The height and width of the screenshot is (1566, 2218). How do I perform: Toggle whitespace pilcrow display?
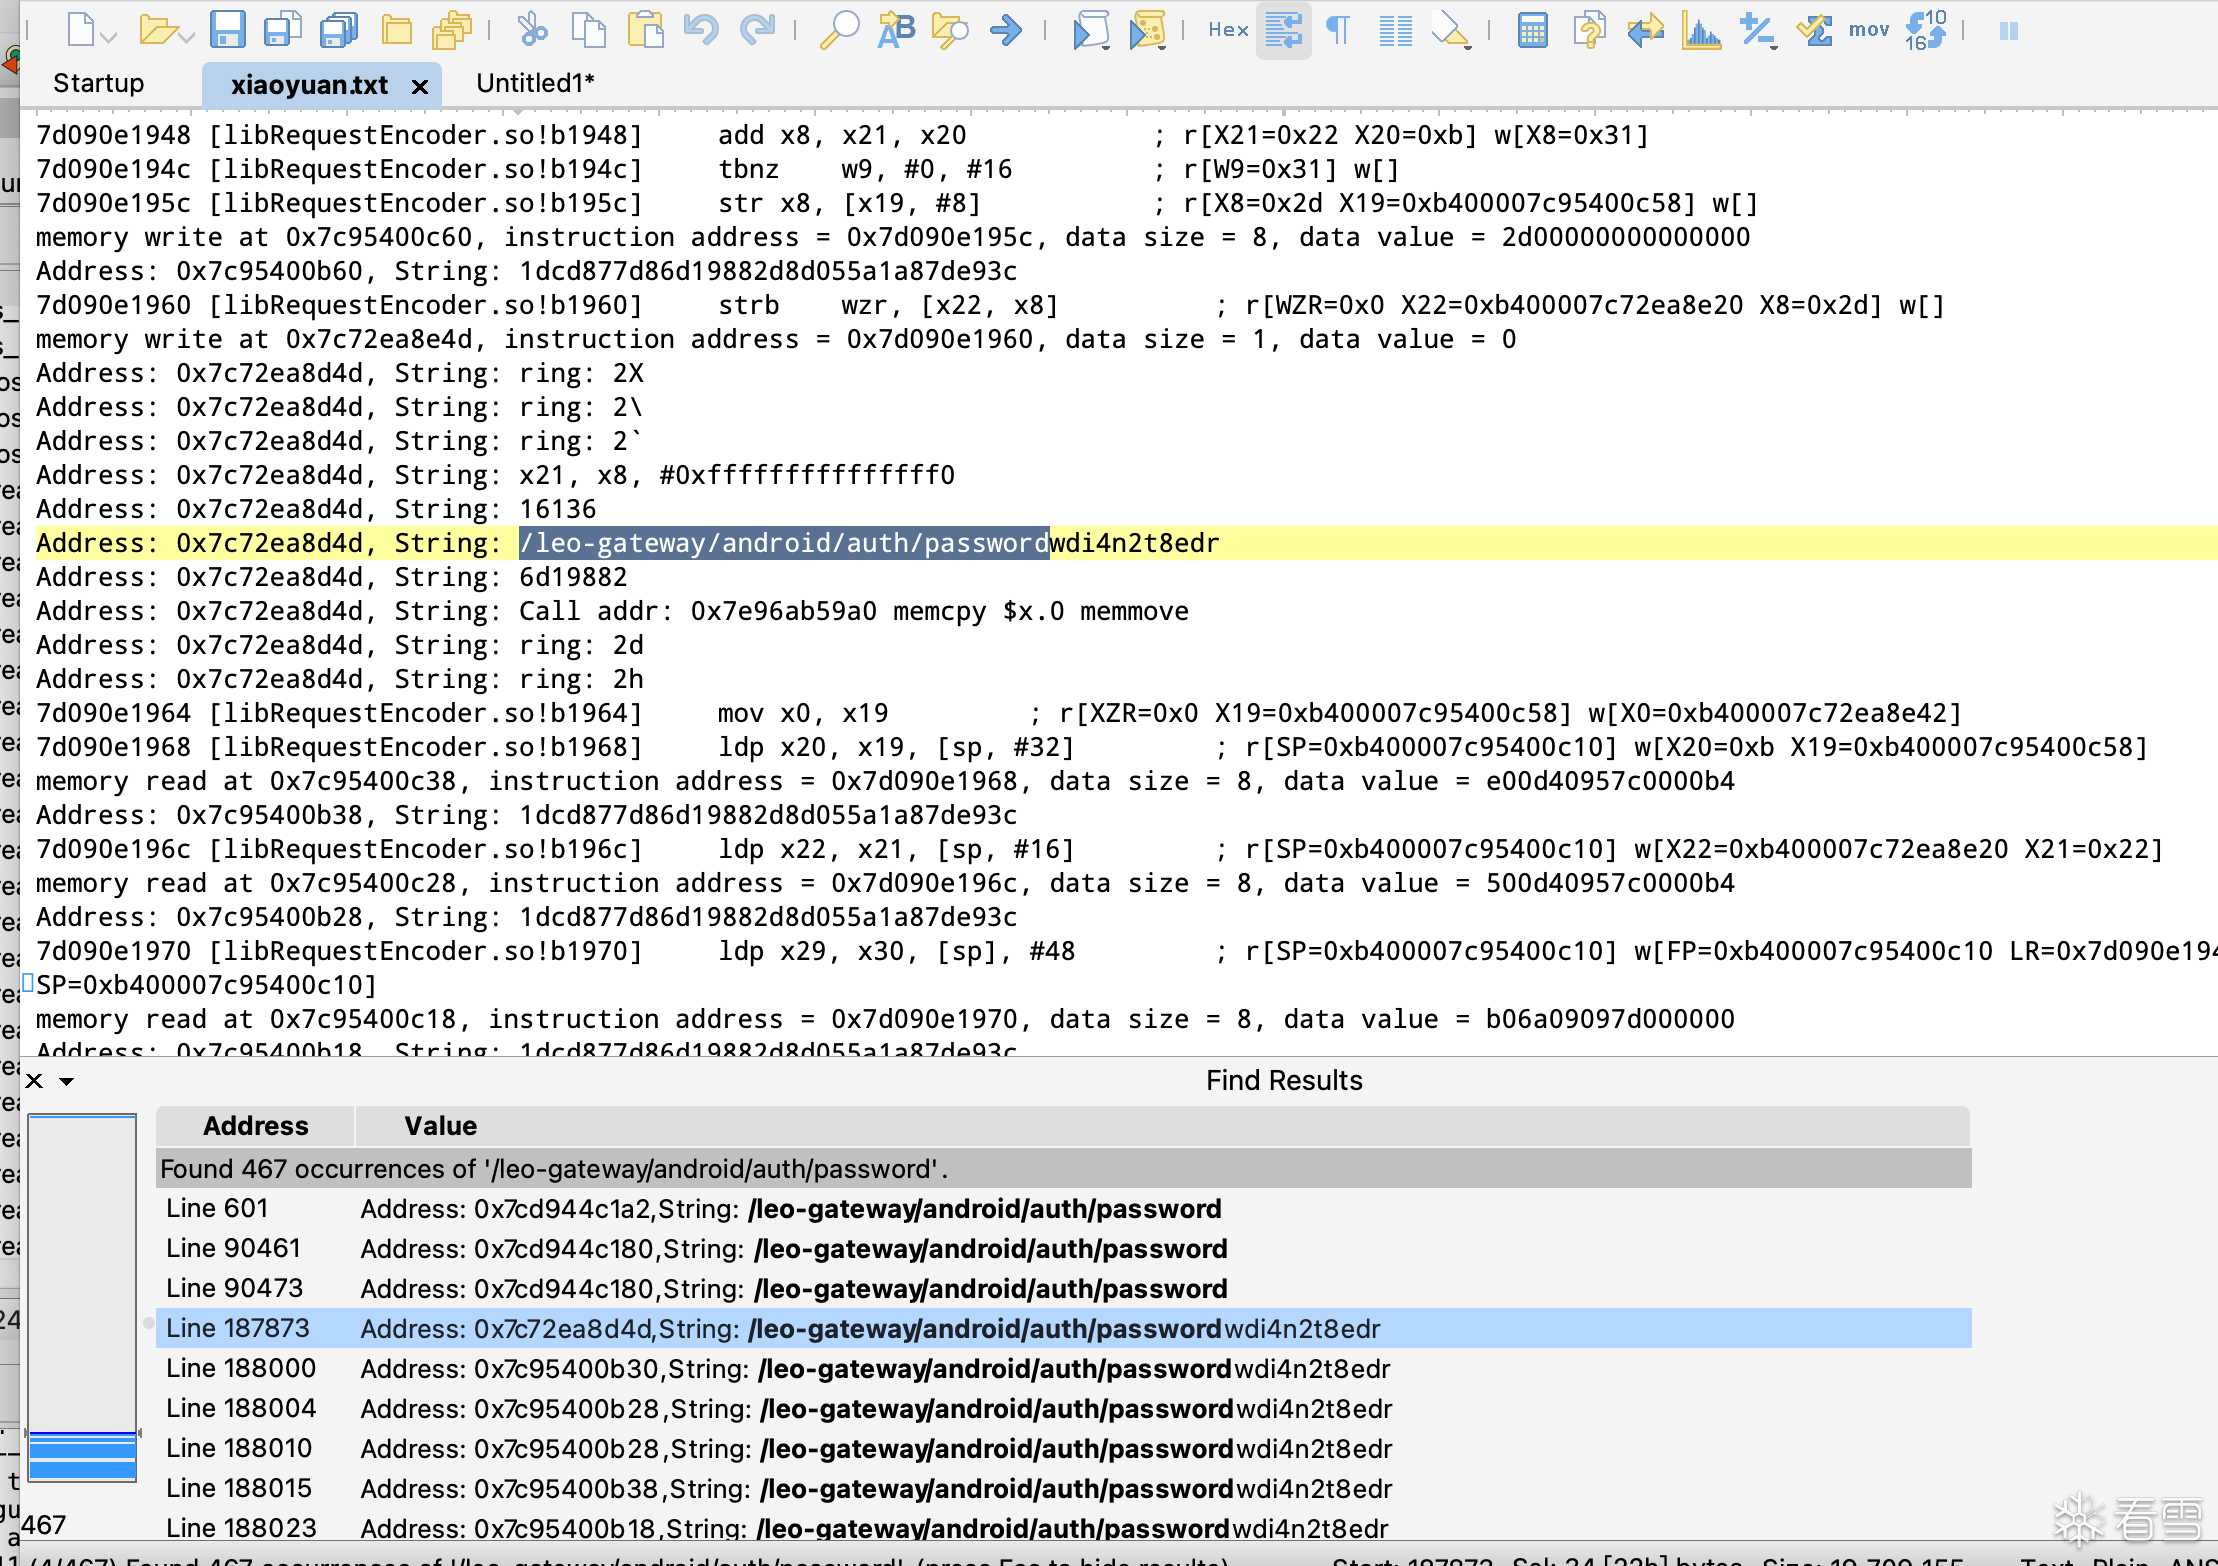[x=1338, y=30]
